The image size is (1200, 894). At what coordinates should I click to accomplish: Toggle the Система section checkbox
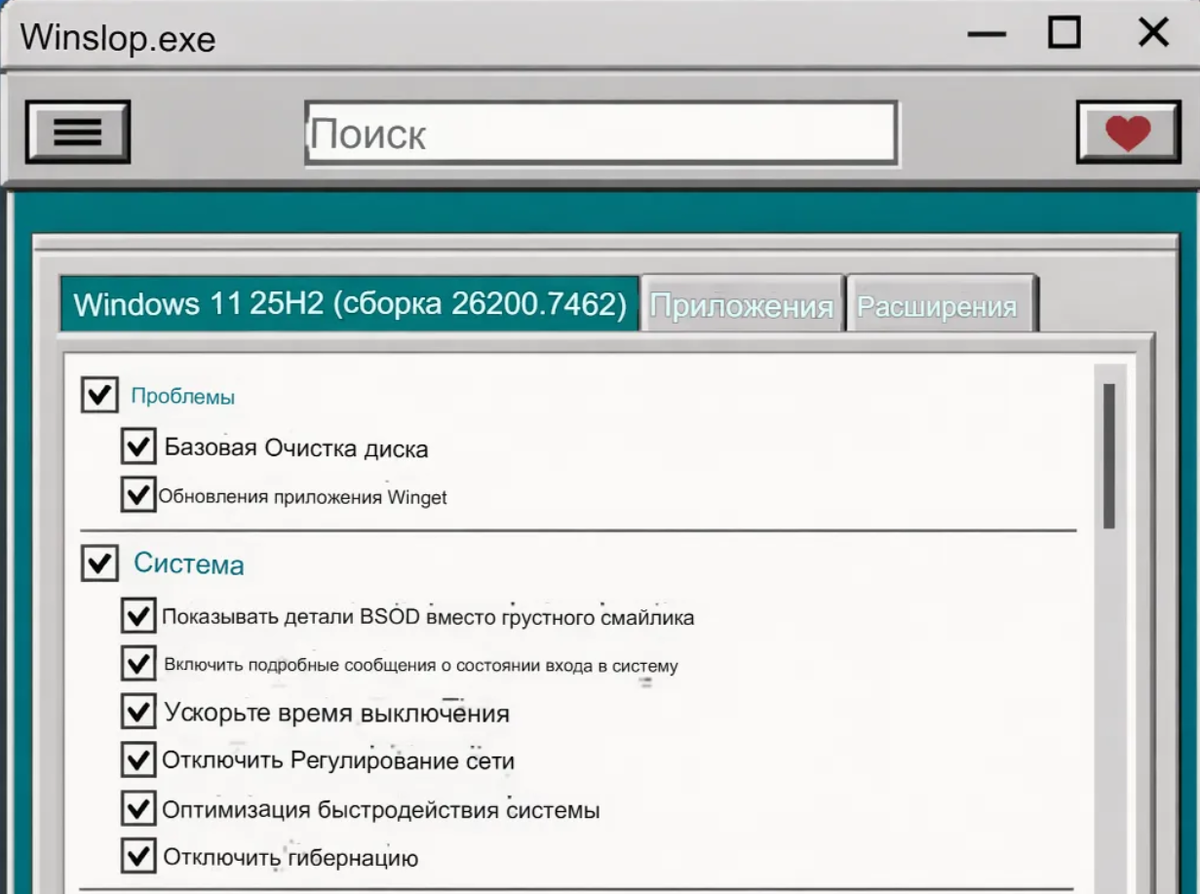(99, 563)
